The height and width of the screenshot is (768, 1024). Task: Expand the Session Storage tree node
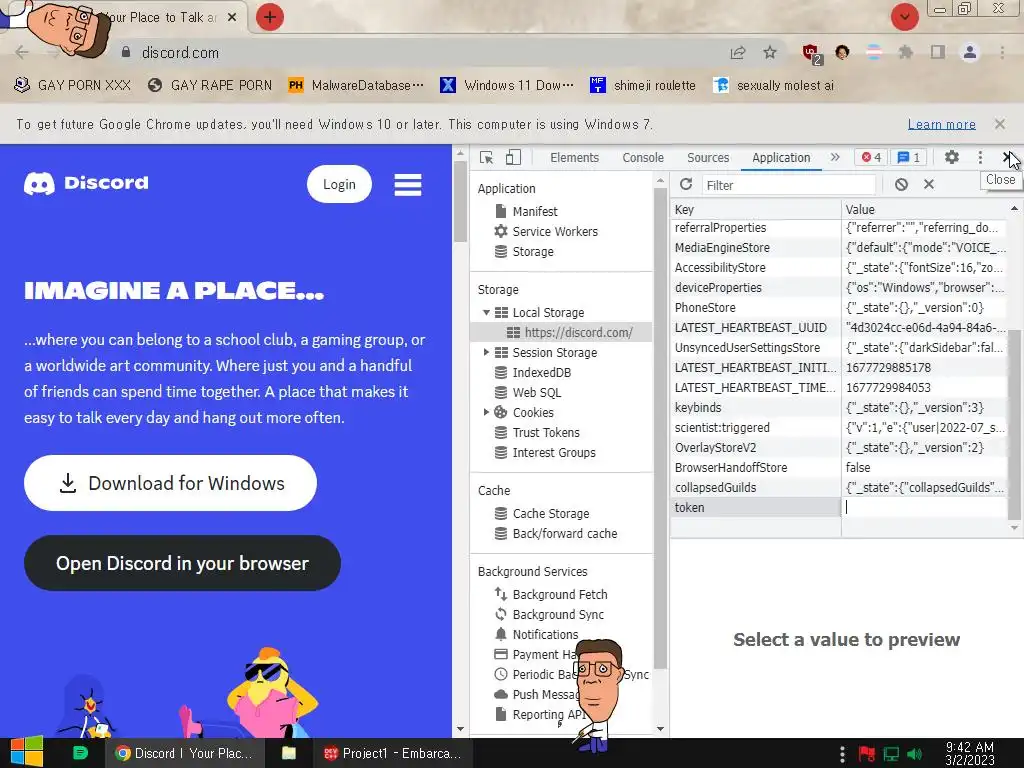pyautogui.click(x=486, y=352)
